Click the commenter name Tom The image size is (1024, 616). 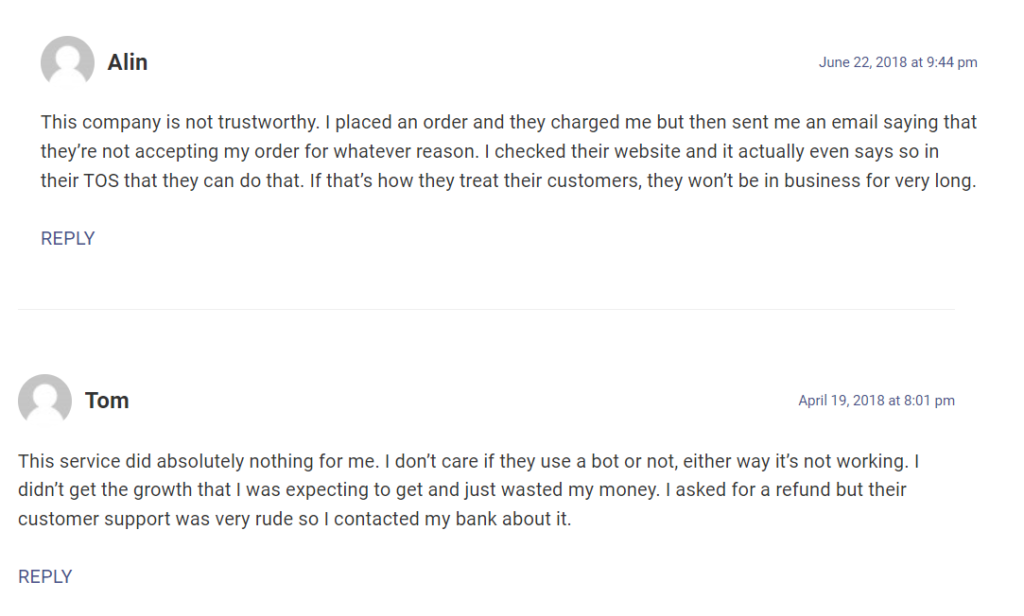coord(106,400)
